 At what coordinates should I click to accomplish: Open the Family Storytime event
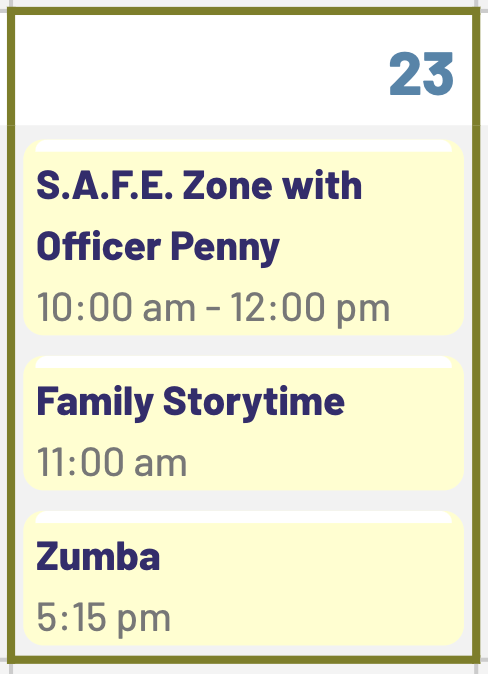click(190, 401)
